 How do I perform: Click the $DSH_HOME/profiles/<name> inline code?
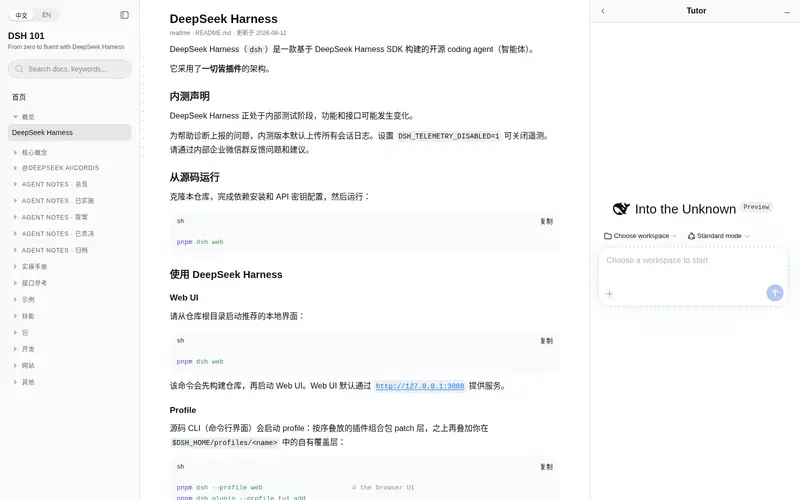coord(224,442)
